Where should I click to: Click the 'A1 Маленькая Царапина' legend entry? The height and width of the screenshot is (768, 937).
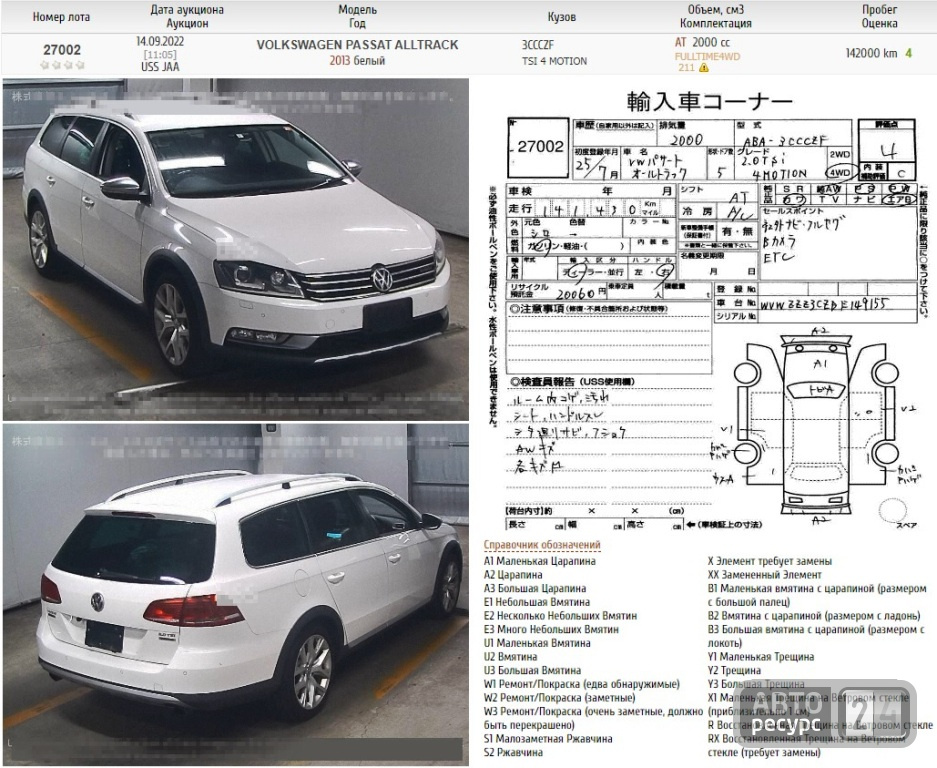click(x=540, y=561)
